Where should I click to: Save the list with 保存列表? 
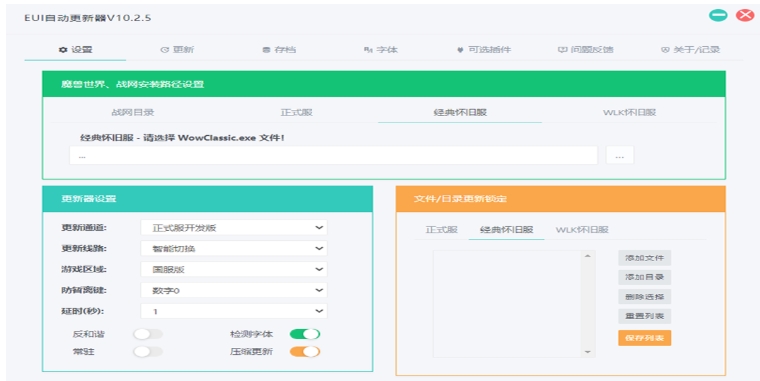tap(645, 338)
